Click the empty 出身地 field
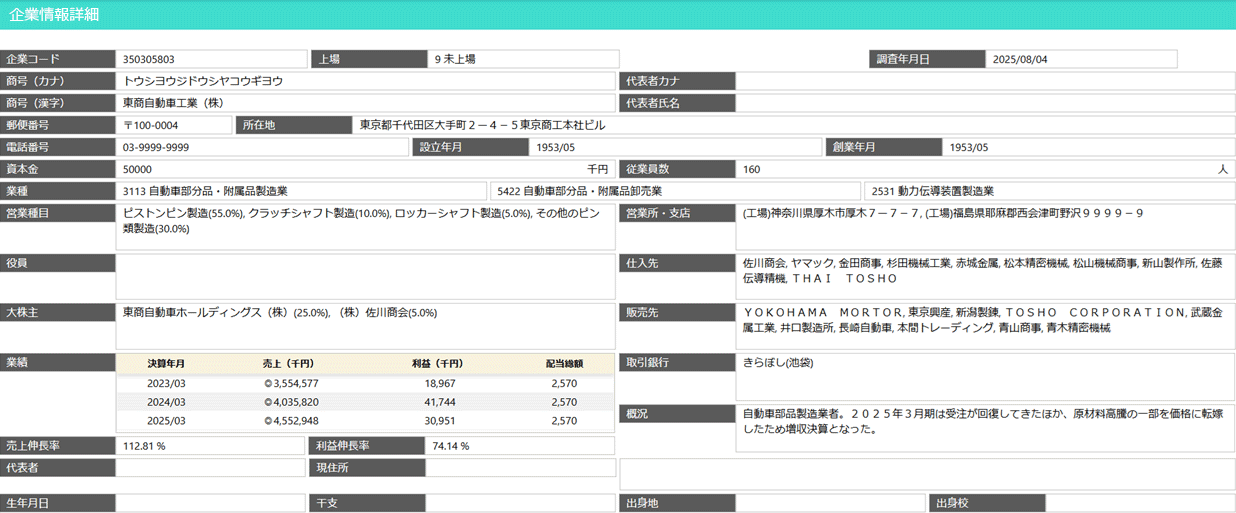Screen dimensions: 1236x513 pyautogui.click(x=830, y=503)
